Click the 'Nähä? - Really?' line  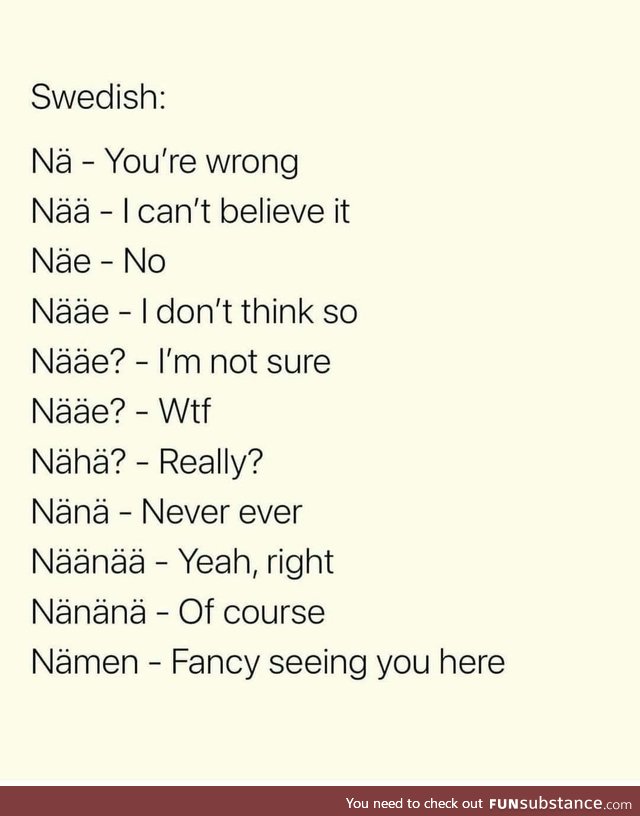pyautogui.click(x=147, y=463)
